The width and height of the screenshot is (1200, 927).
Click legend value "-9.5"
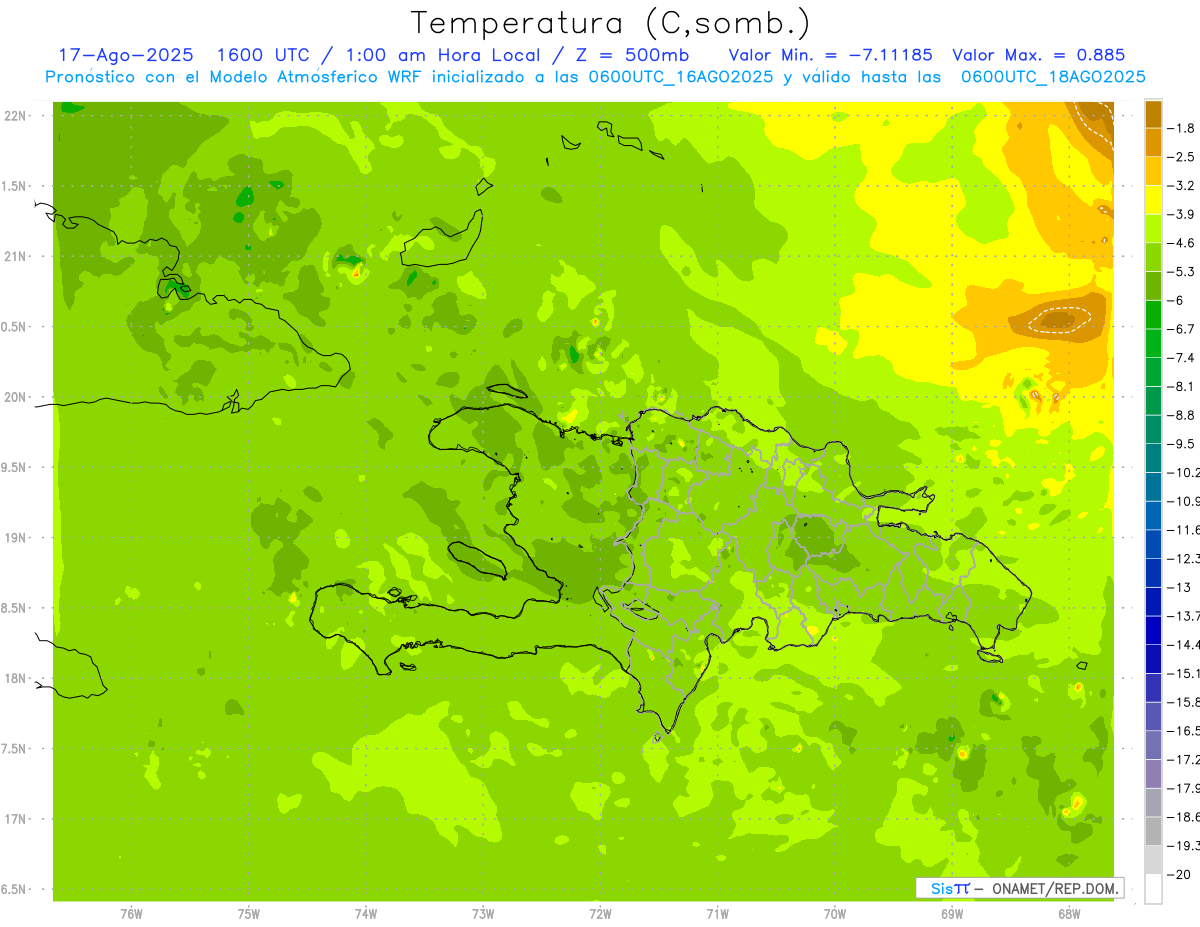tap(1181, 444)
